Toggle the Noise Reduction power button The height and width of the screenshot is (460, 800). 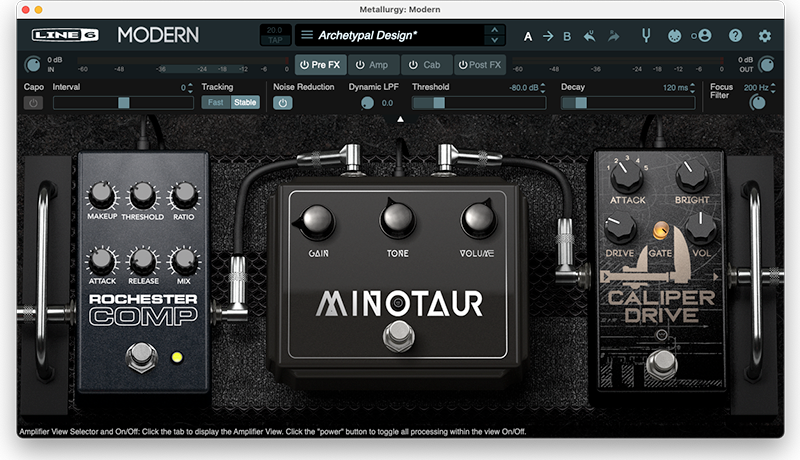(x=283, y=103)
